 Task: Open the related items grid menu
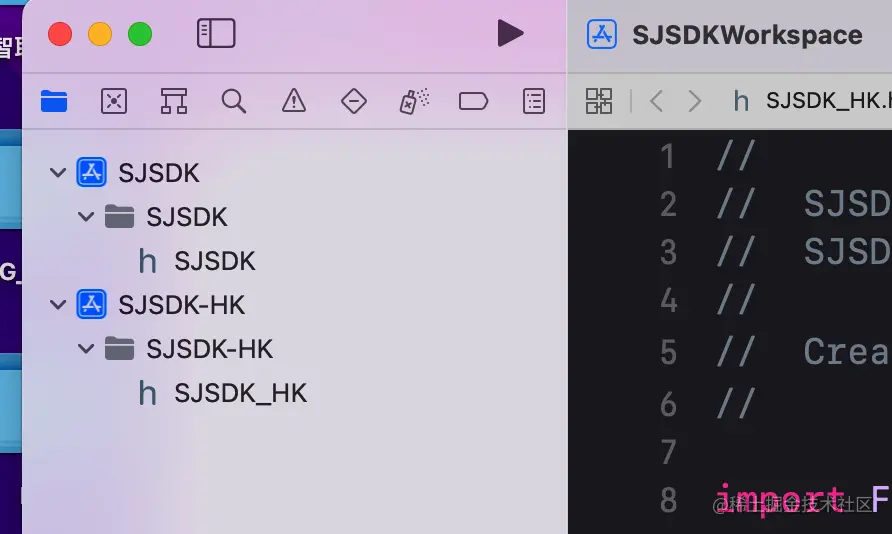tap(599, 101)
